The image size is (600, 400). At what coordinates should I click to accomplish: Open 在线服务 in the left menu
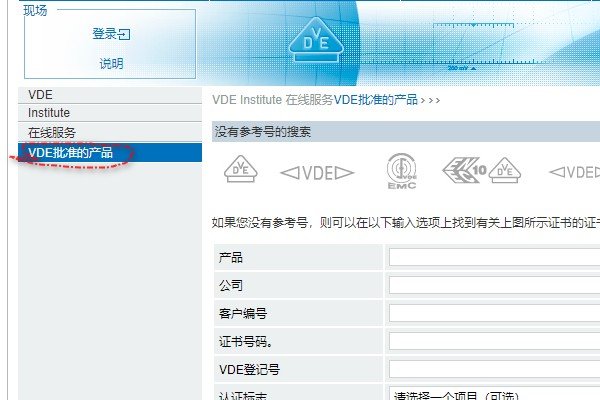[110, 132]
